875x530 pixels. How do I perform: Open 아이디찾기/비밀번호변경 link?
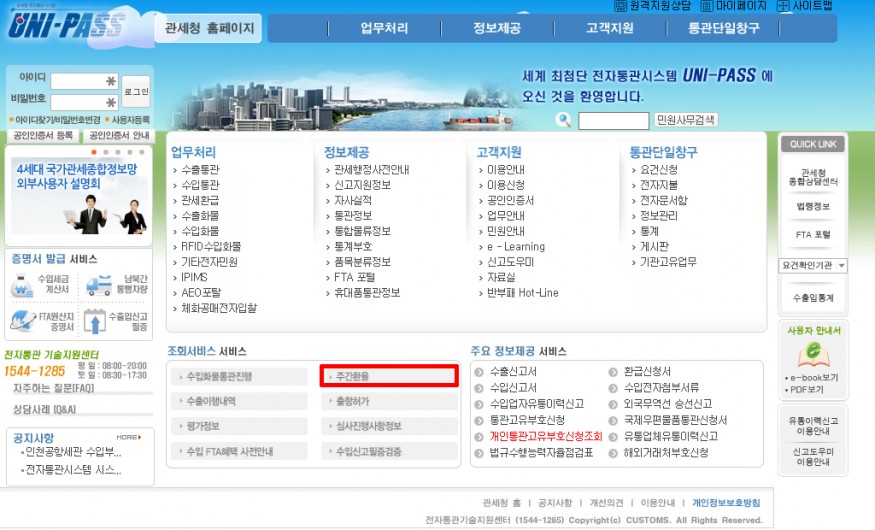(55, 120)
